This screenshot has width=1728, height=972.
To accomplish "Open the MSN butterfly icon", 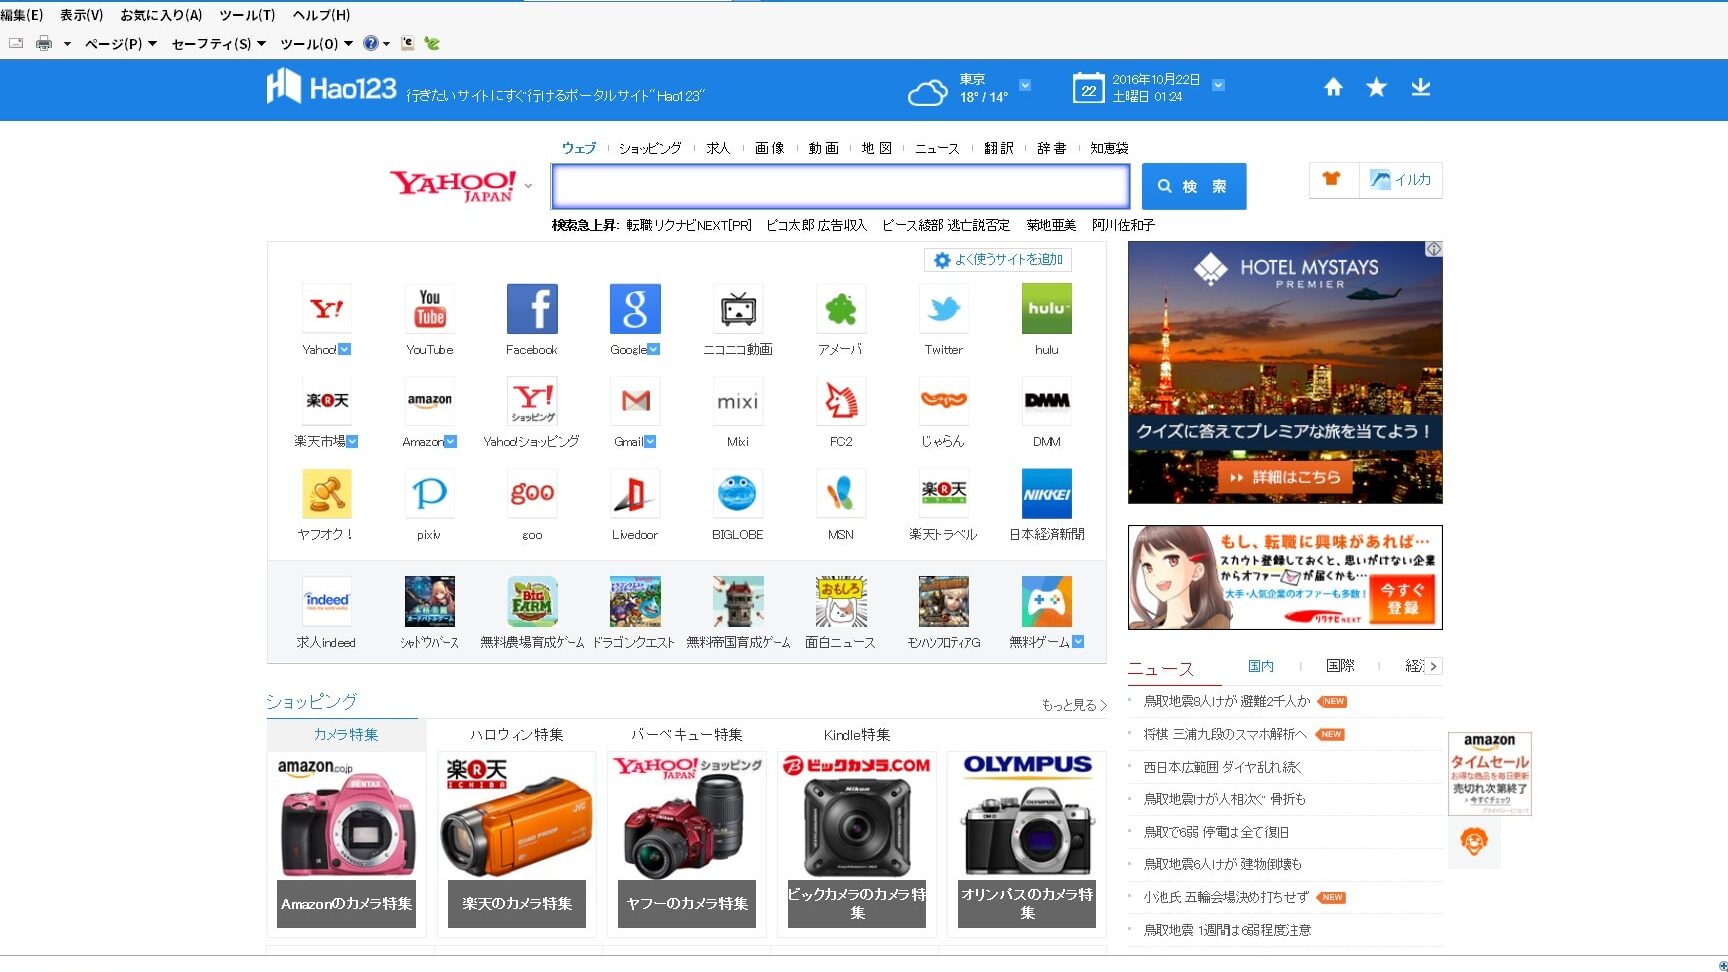I will tap(841, 494).
